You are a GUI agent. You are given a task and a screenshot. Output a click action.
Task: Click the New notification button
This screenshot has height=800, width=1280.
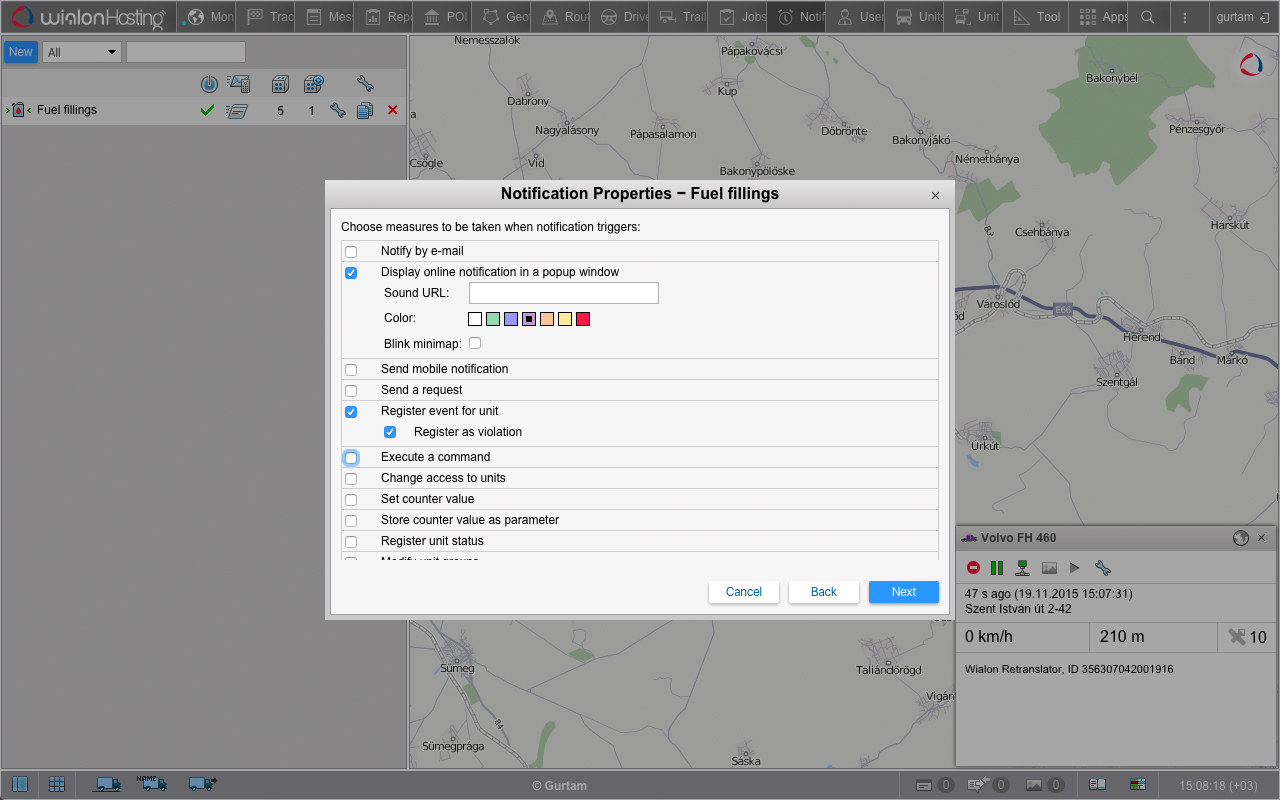(20, 52)
